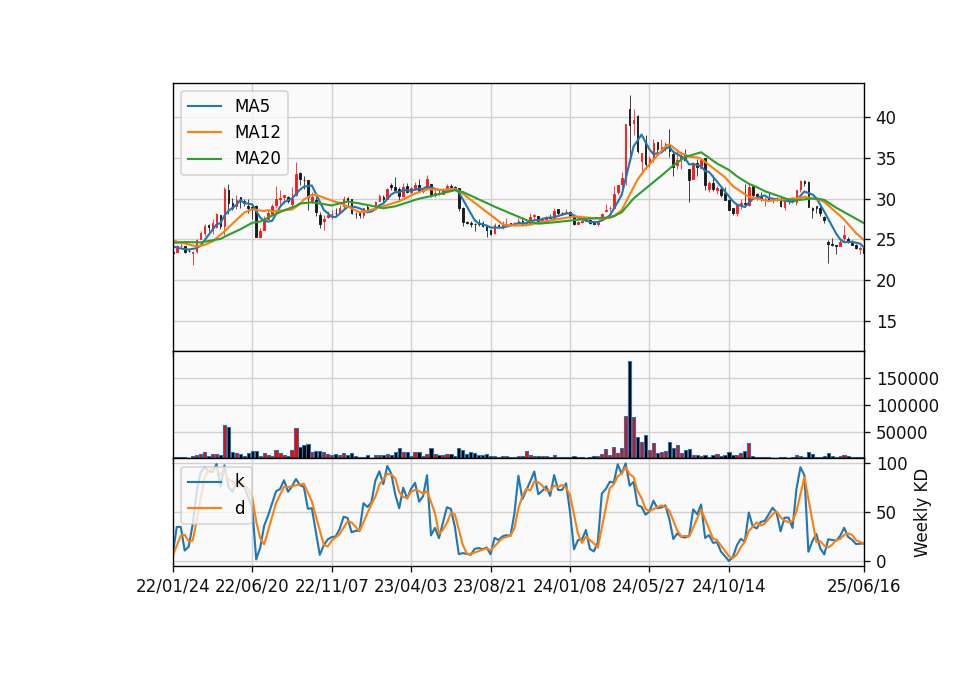Click the KD axis value 50
Viewport: 960px width, 690px height.
(x=886, y=513)
